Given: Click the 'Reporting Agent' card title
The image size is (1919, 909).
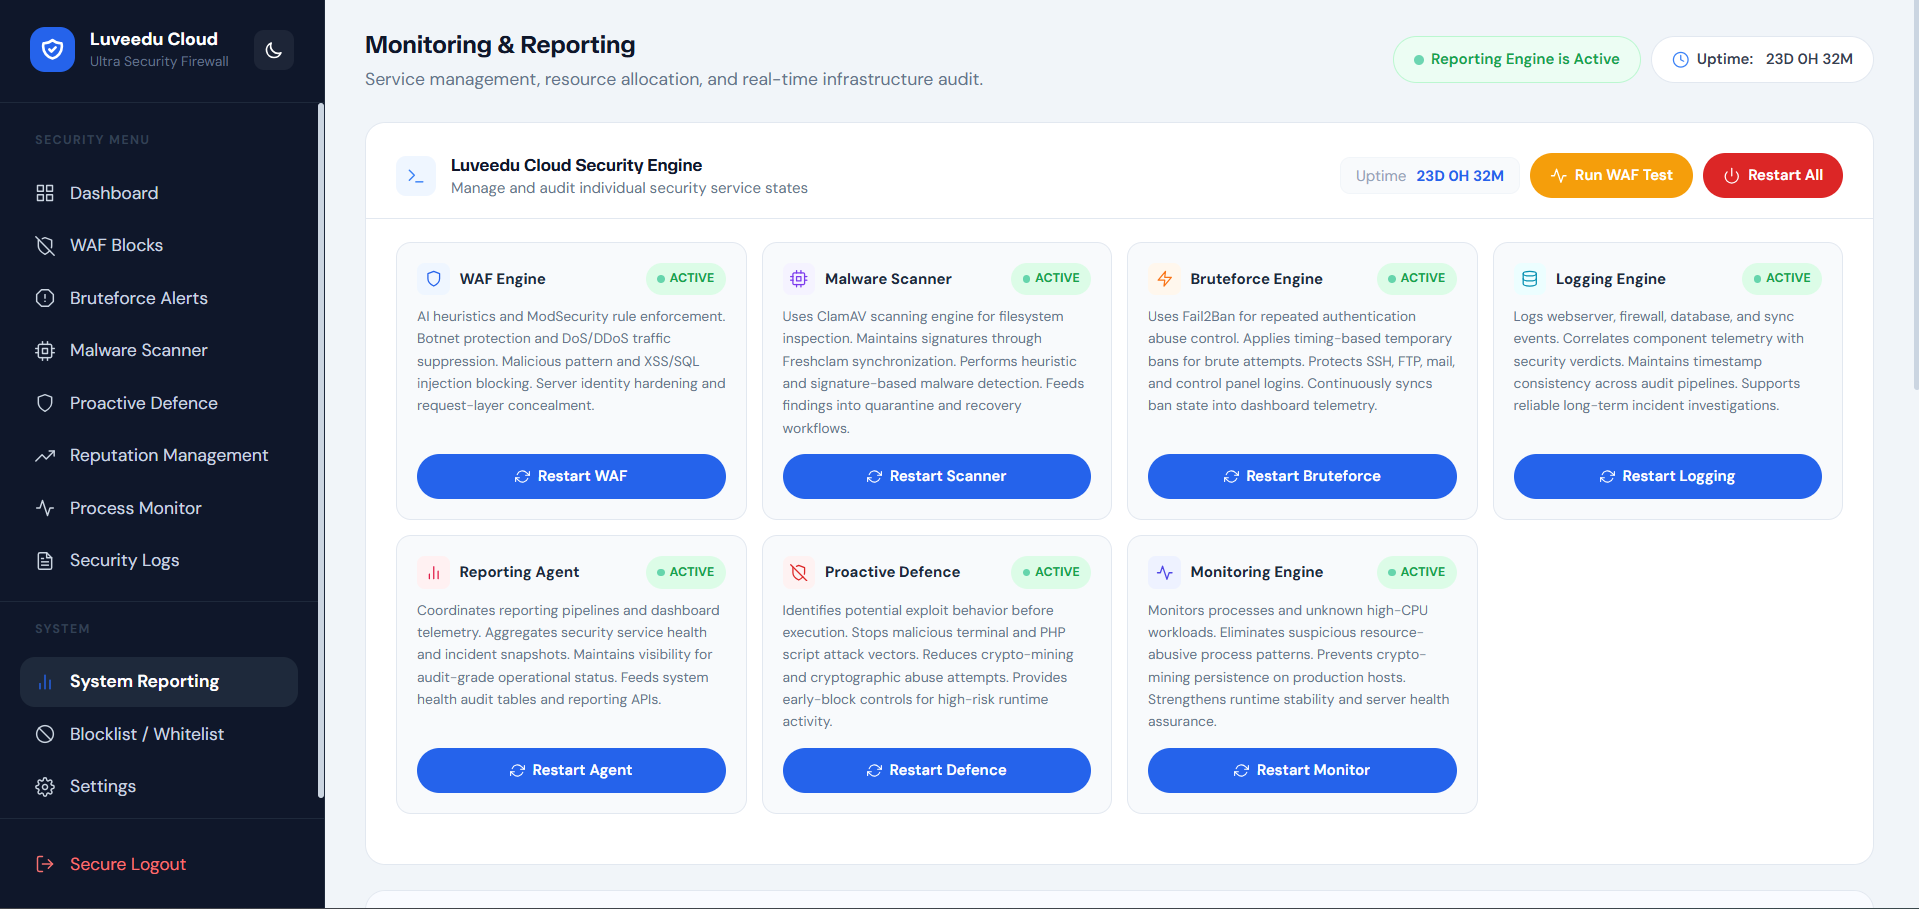Looking at the screenshot, I should pyautogui.click(x=519, y=572).
